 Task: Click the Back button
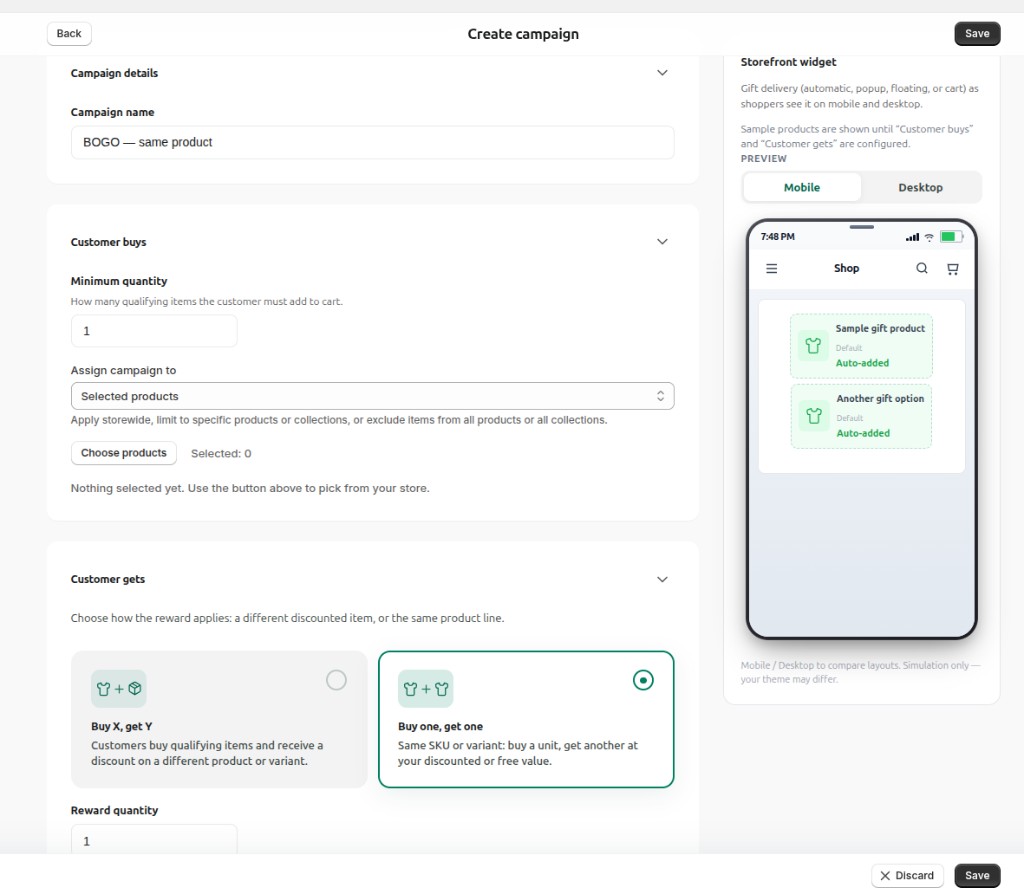[x=68, y=33]
